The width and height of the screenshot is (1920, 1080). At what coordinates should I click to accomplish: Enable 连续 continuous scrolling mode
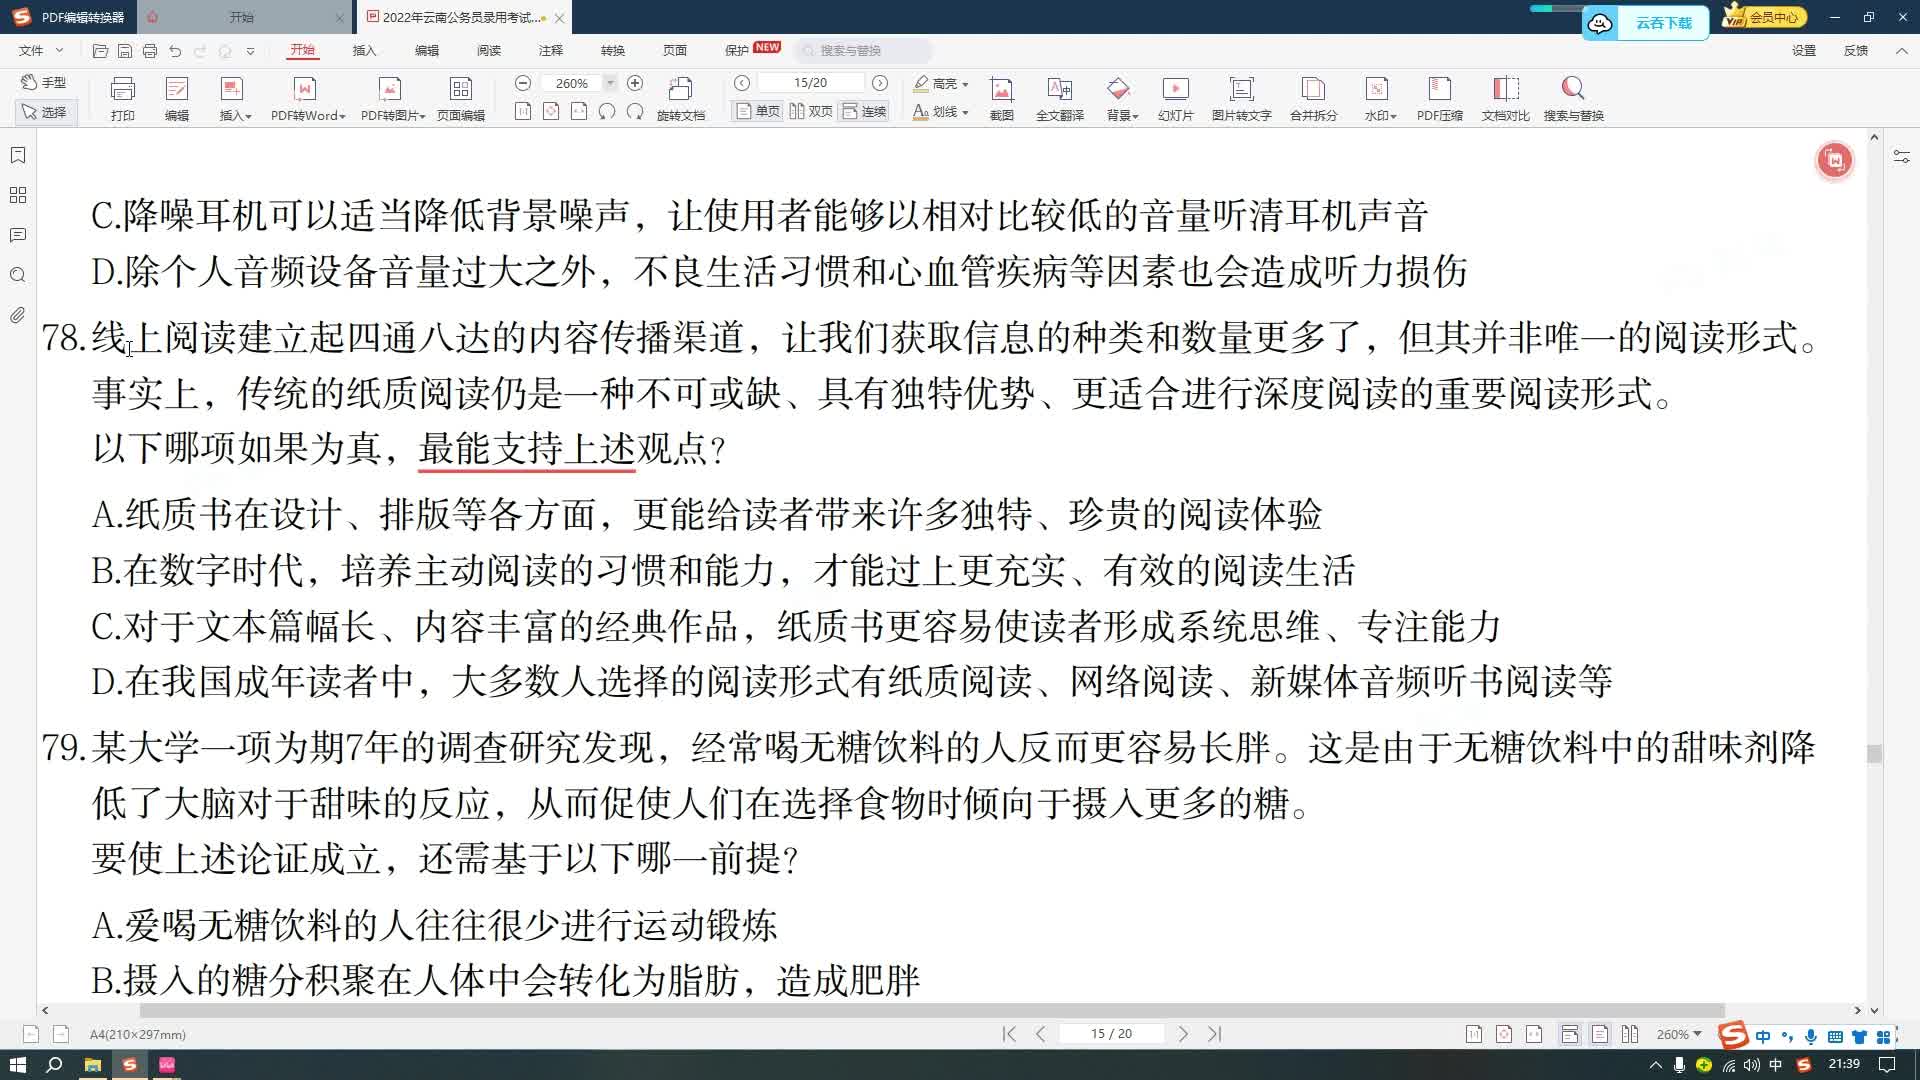(865, 111)
